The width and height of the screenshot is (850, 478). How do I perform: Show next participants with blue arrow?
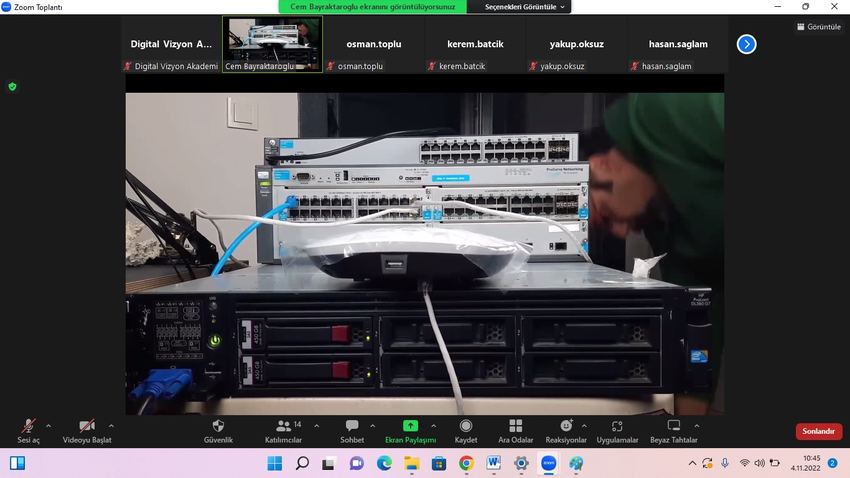coord(746,44)
